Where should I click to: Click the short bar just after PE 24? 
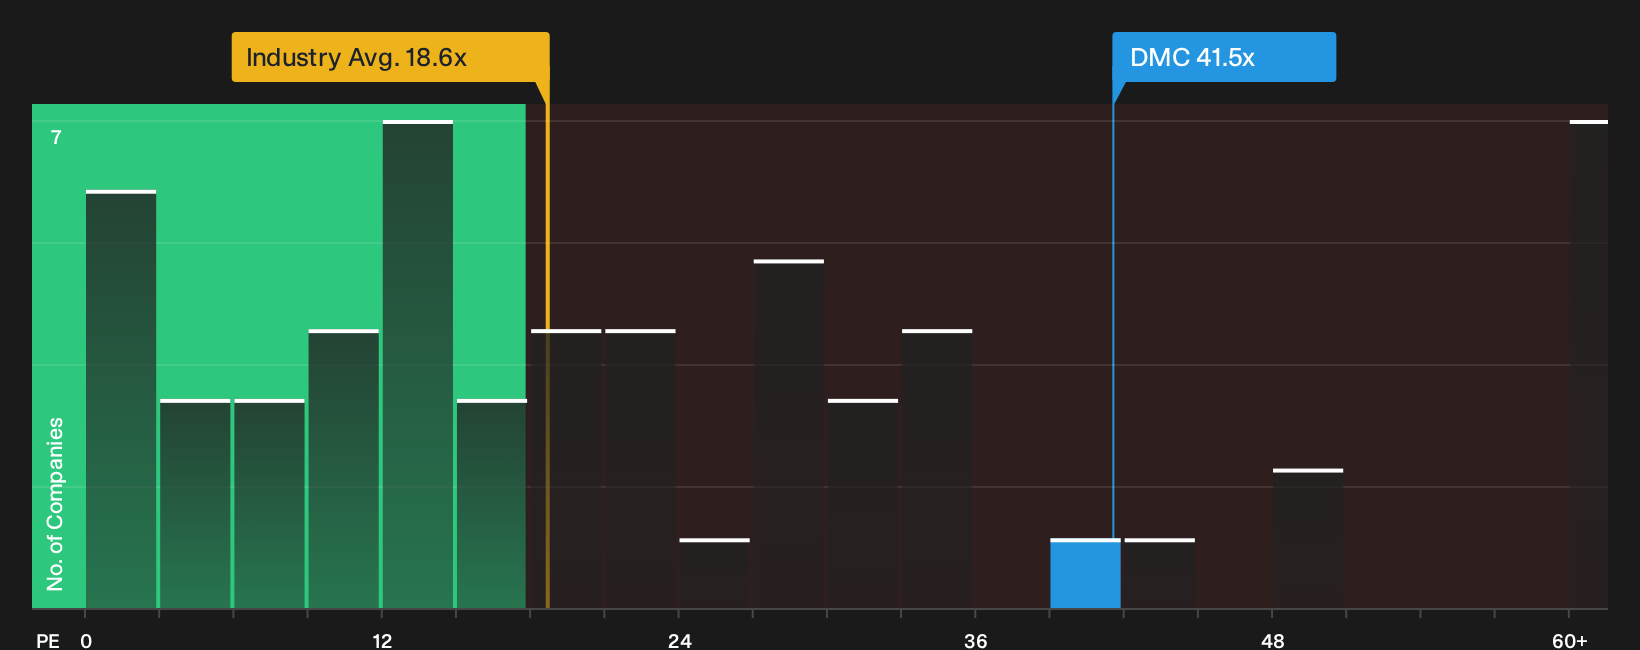point(715,574)
